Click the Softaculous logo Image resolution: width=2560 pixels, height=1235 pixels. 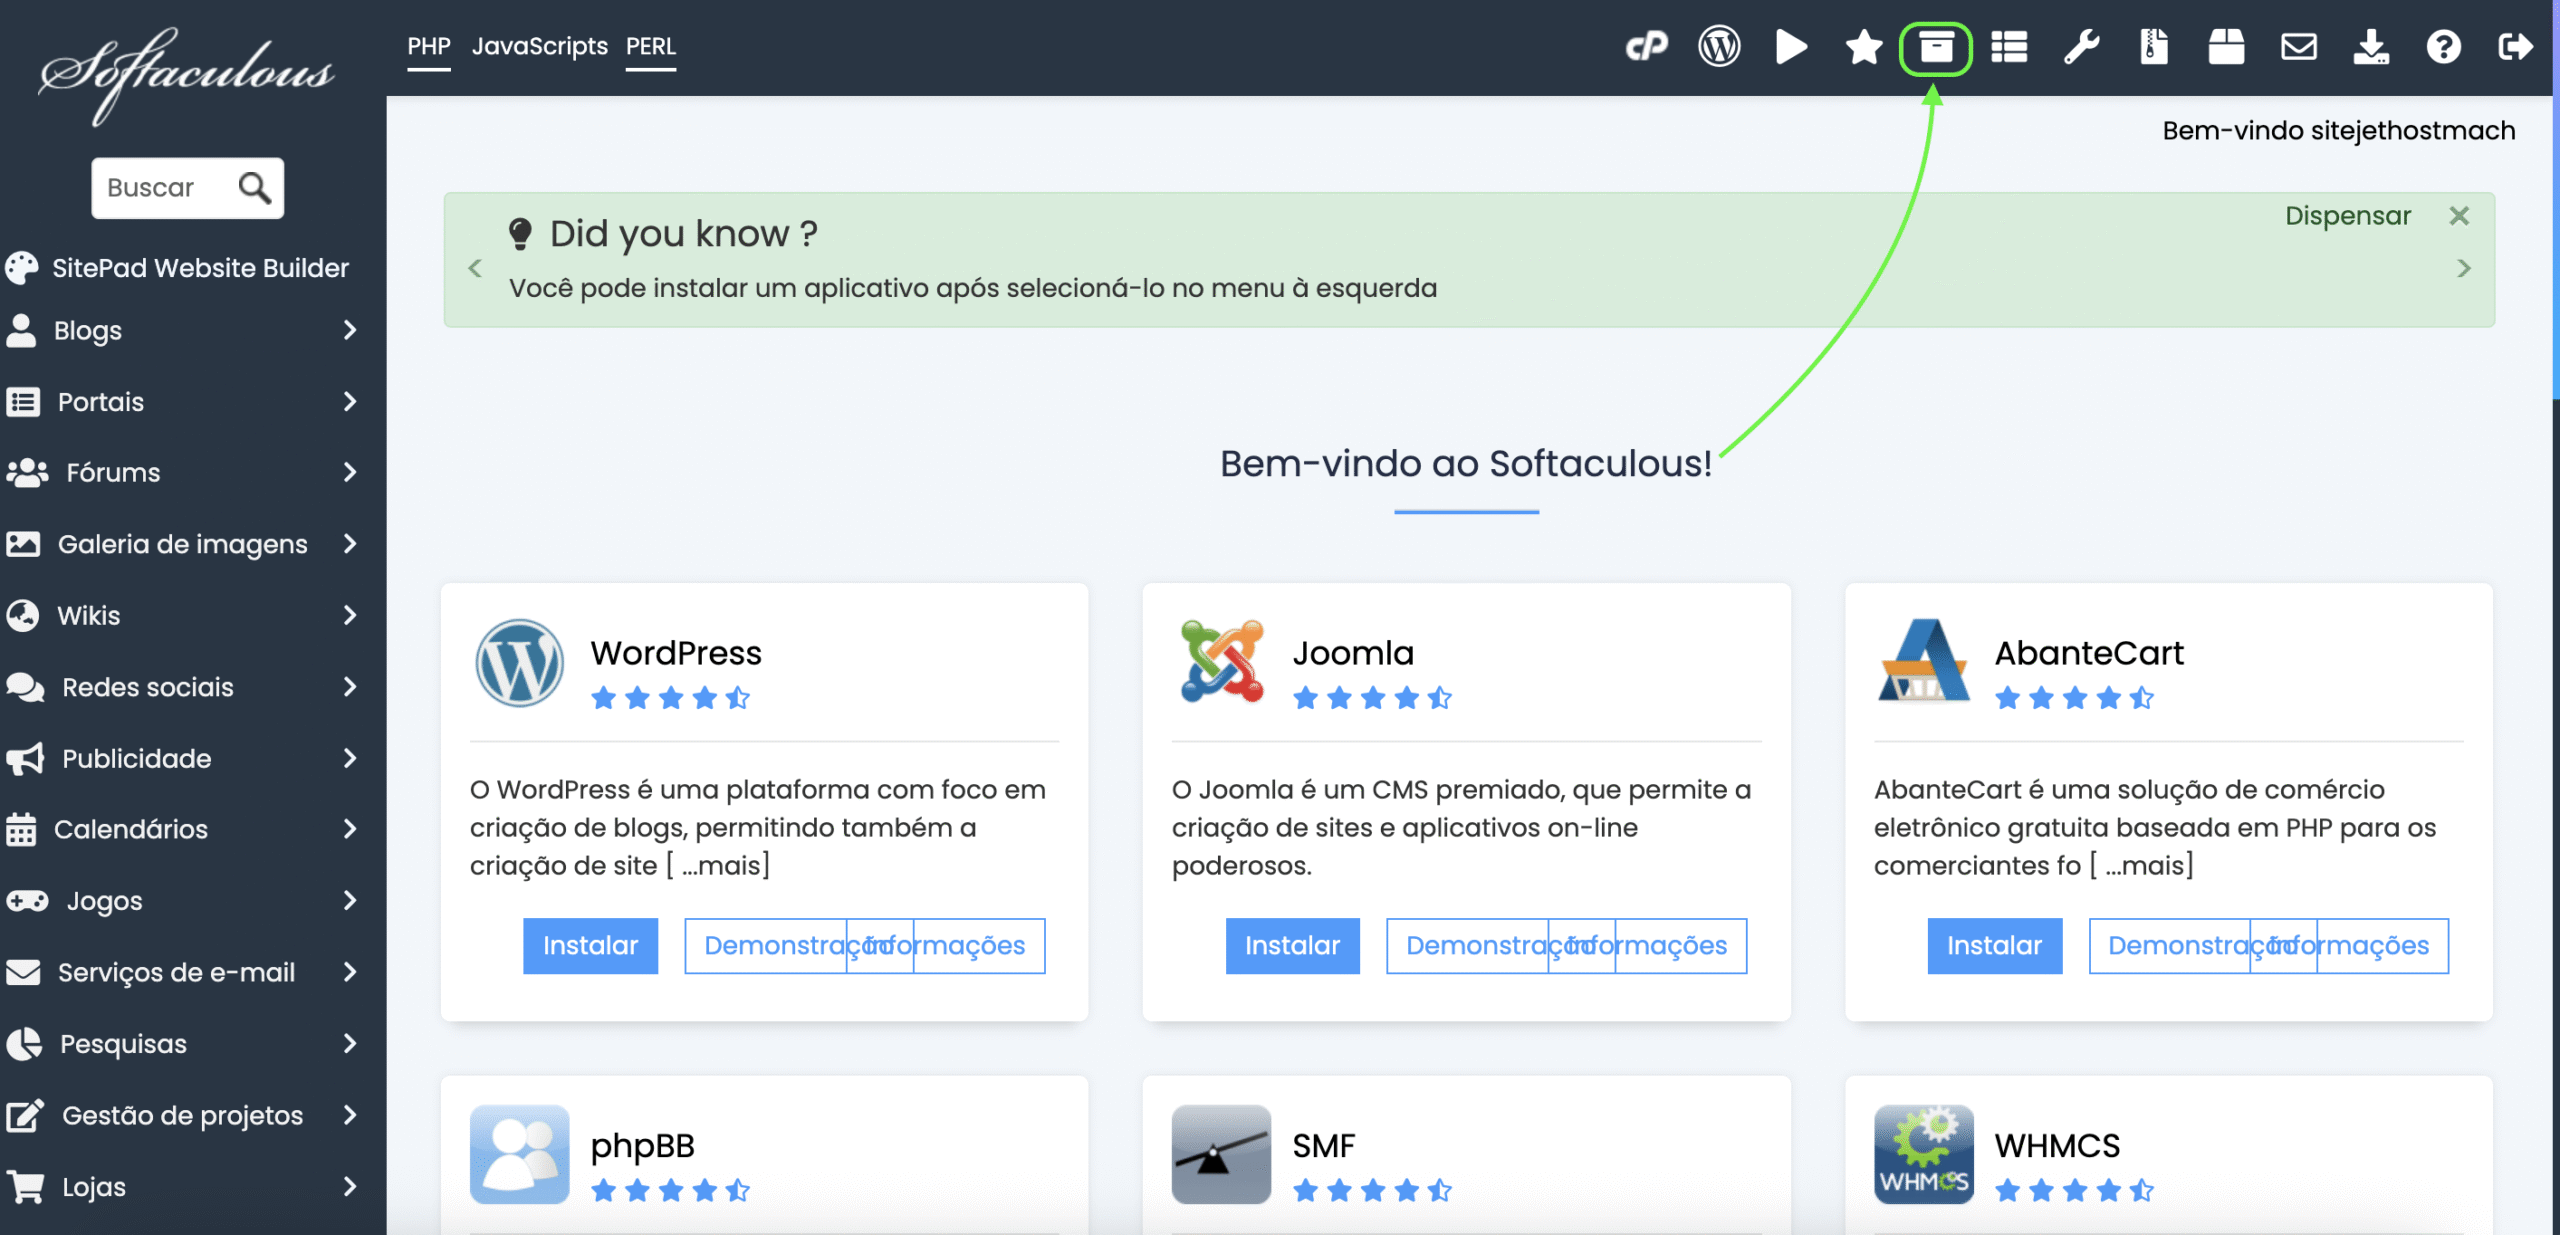(187, 76)
